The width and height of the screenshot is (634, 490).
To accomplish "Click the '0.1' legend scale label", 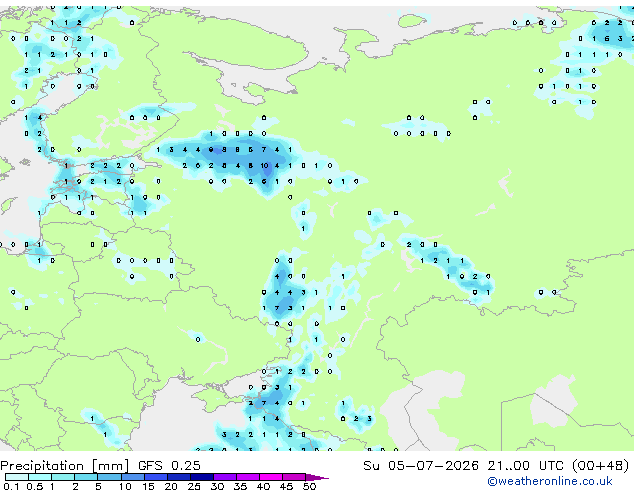I will pos(11,486).
